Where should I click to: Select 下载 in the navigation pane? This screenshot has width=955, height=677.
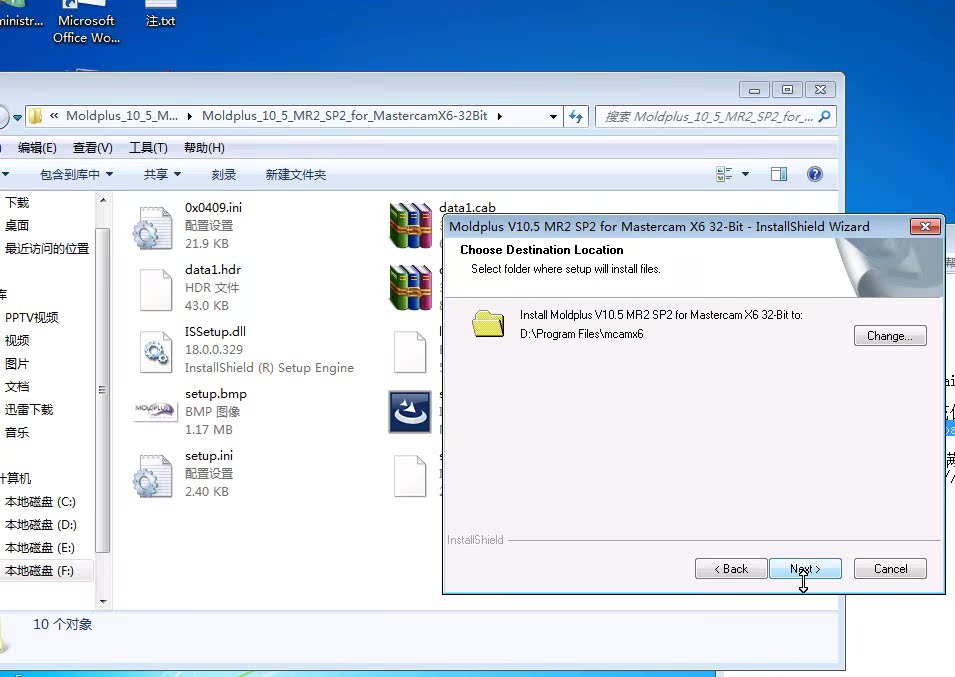[x=17, y=202]
